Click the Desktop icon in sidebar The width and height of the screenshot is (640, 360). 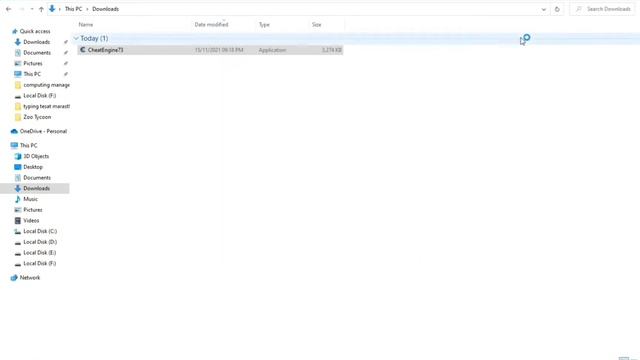[x=18, y=167]
